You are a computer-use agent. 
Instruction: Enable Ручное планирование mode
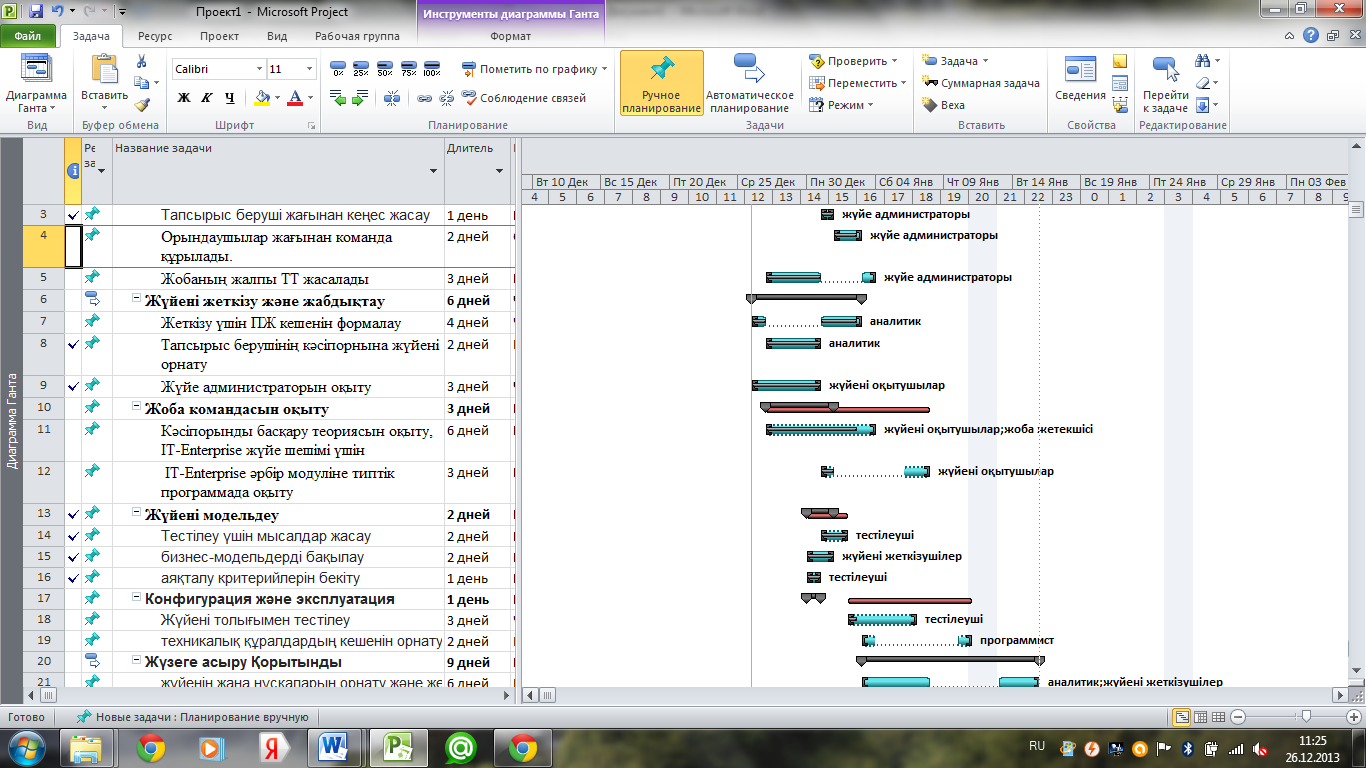click(x=661, y=84)
